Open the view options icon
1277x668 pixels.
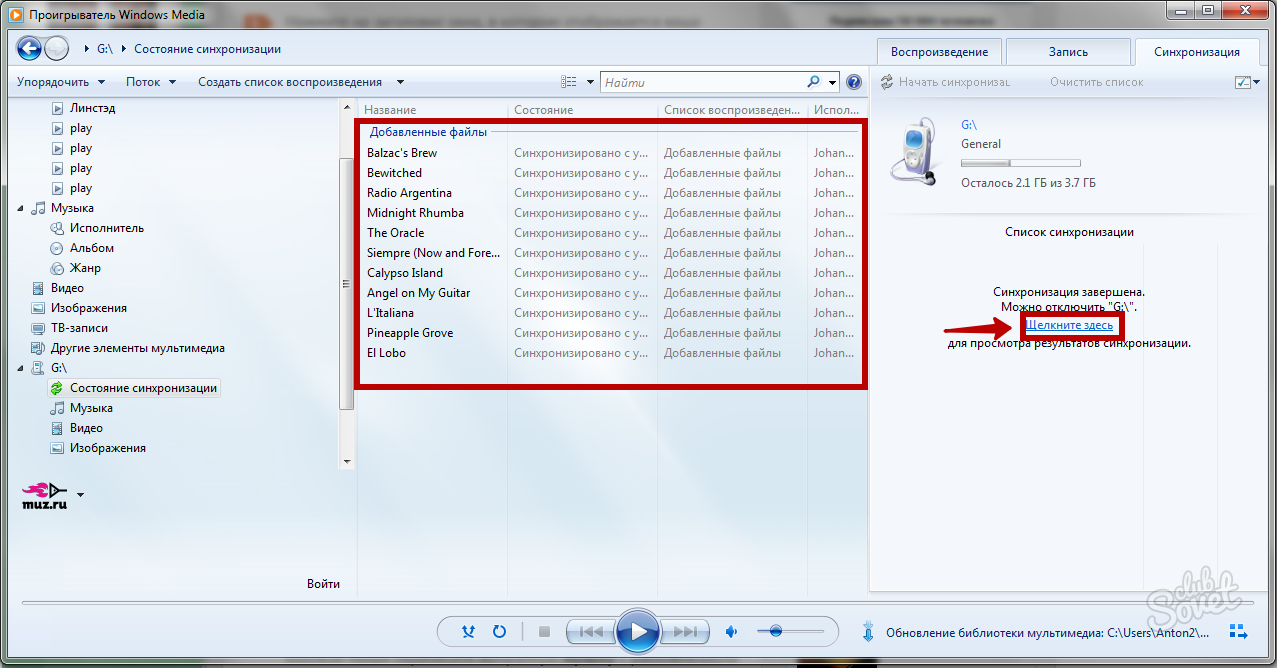[x=569, y=82]
